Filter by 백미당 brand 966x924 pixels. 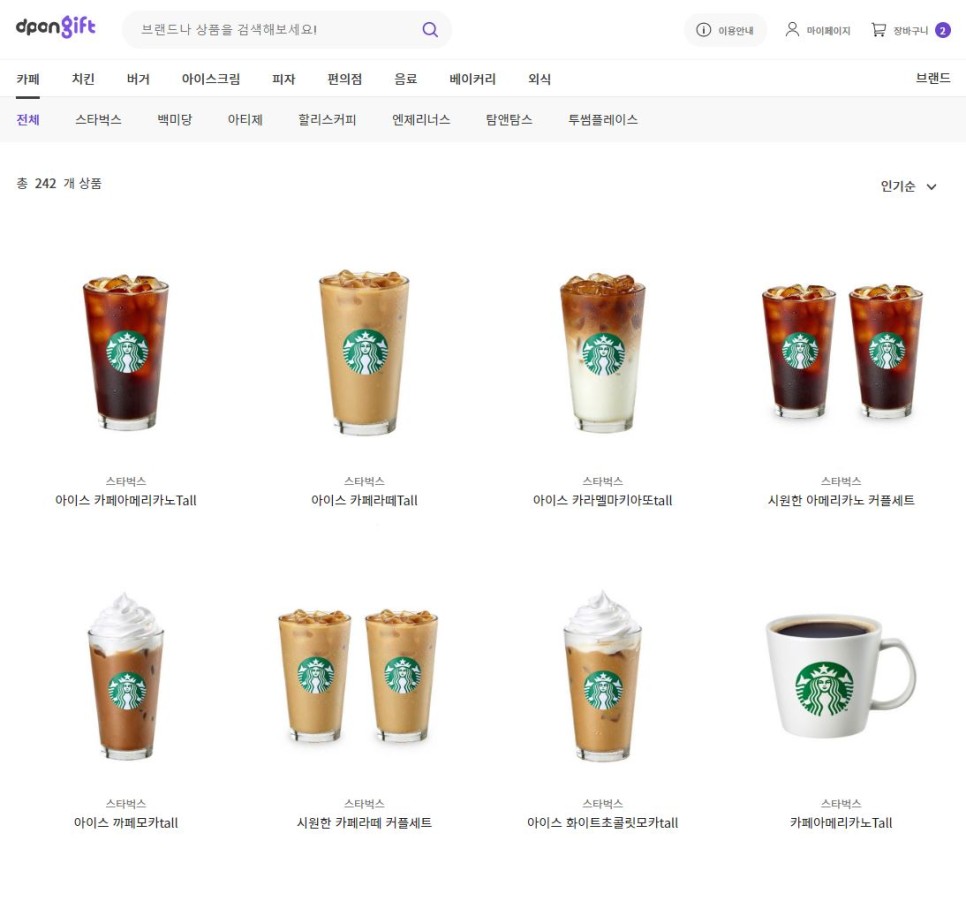point(174,120)
